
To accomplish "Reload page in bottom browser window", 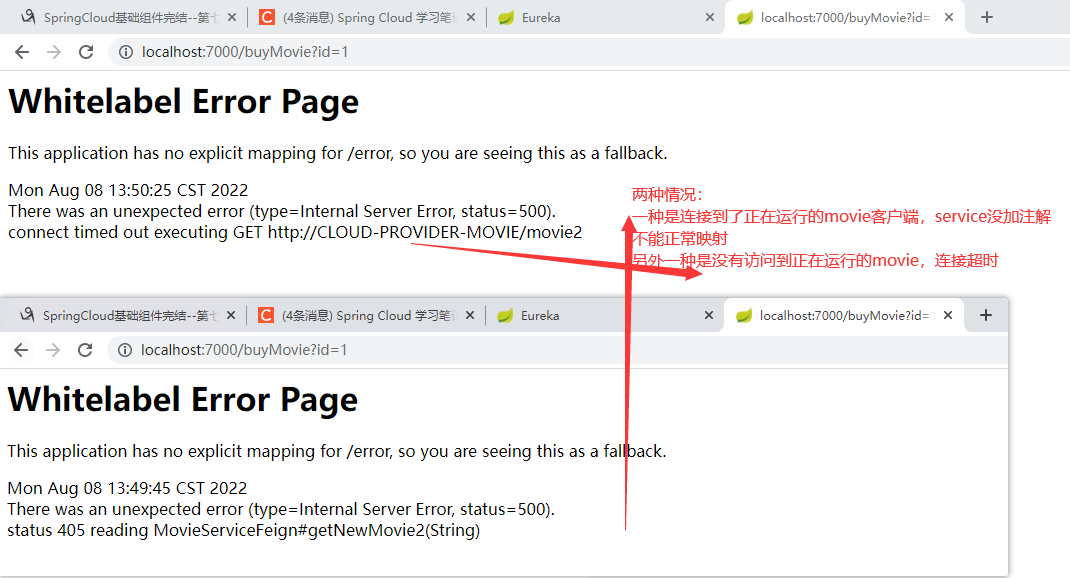I will pos(85,350).
